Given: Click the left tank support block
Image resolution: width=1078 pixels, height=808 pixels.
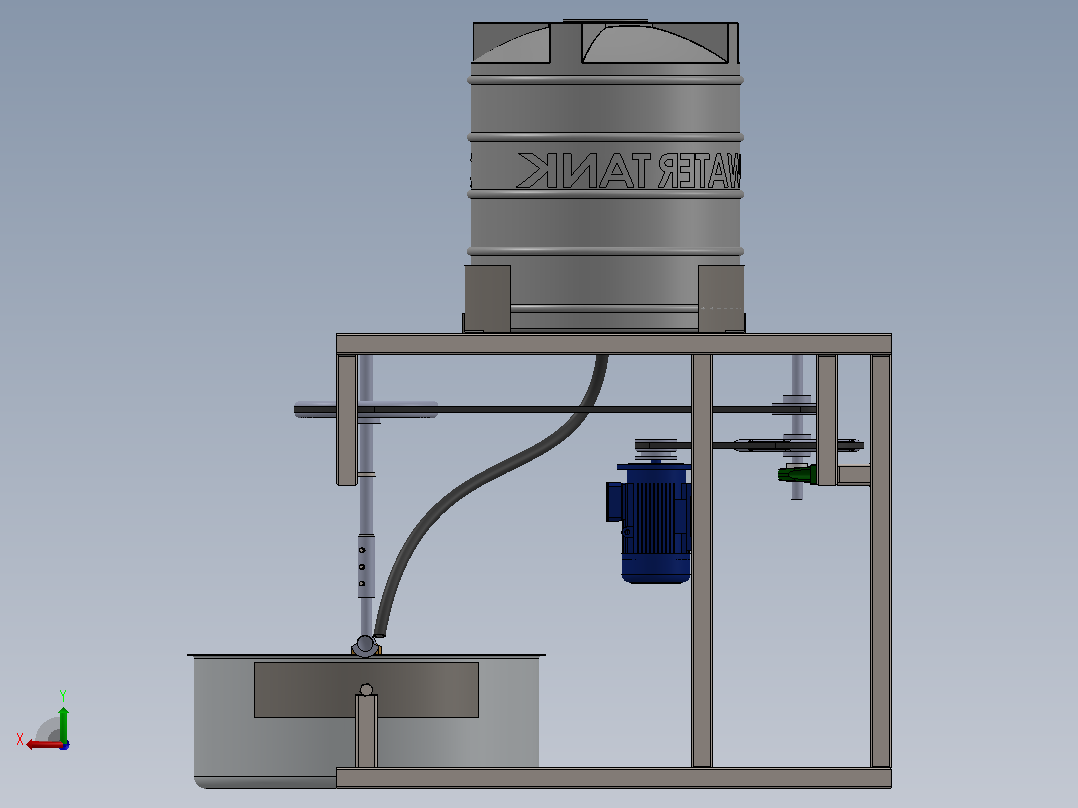Looking at the screenshot, I should (x=487, y=298).
